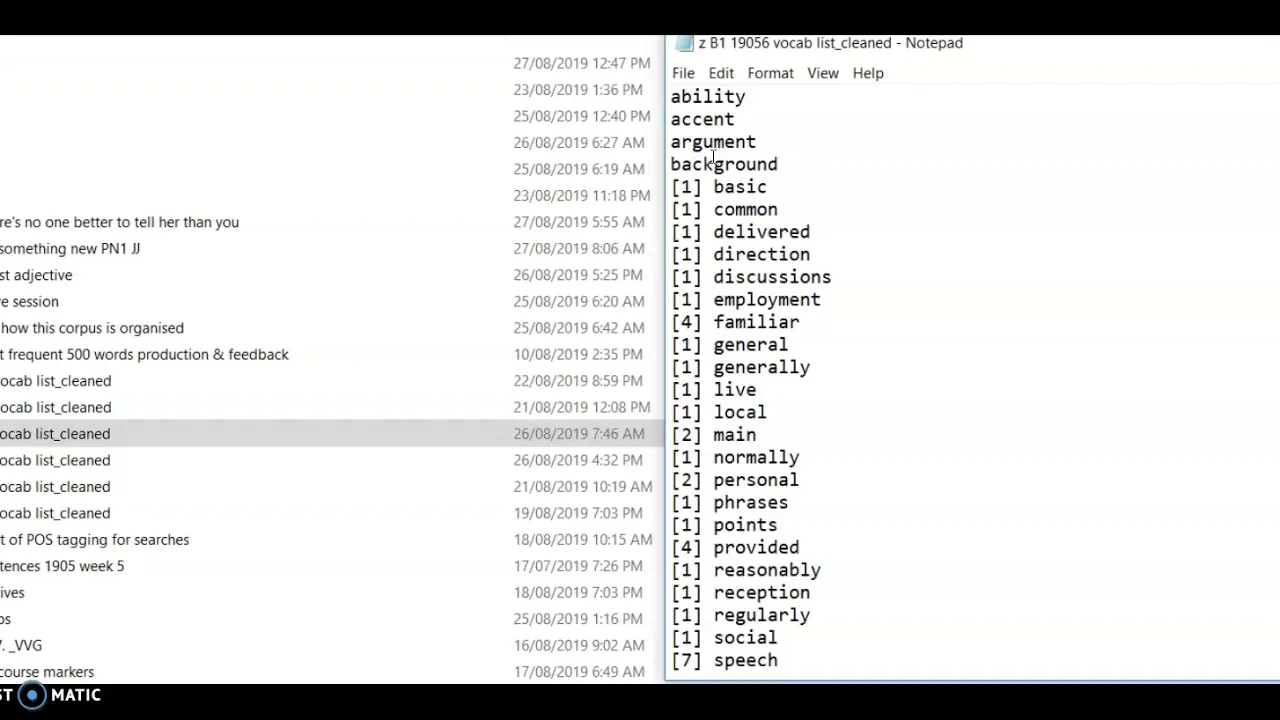Click the line '[4] familiar'
The height and width of the screenshot is (720, 1280).
pyautogui.click(x=735, y=322)
